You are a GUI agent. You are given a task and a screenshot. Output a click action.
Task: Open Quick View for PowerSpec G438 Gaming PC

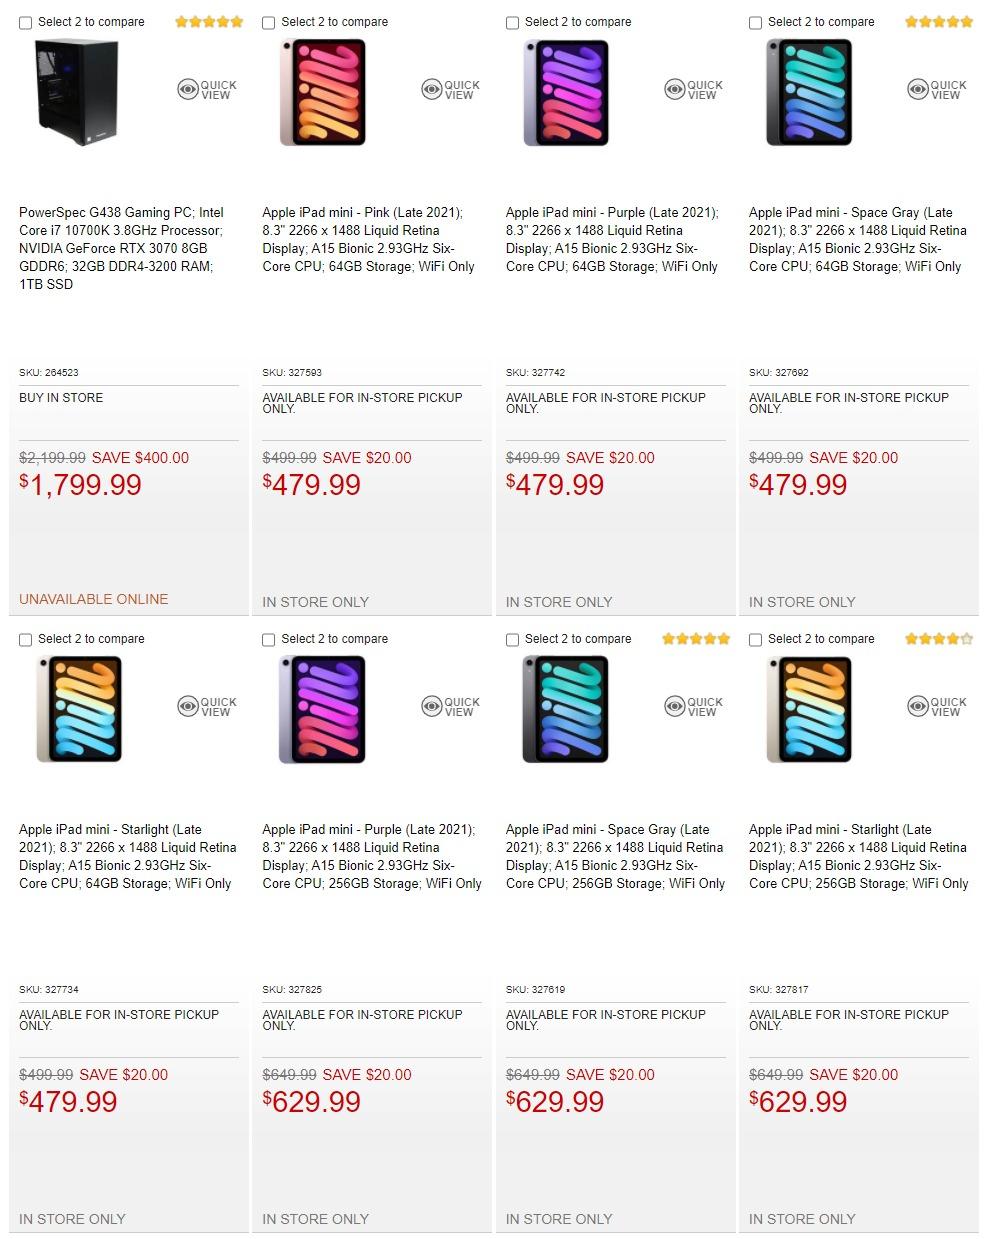coord(207,90)
